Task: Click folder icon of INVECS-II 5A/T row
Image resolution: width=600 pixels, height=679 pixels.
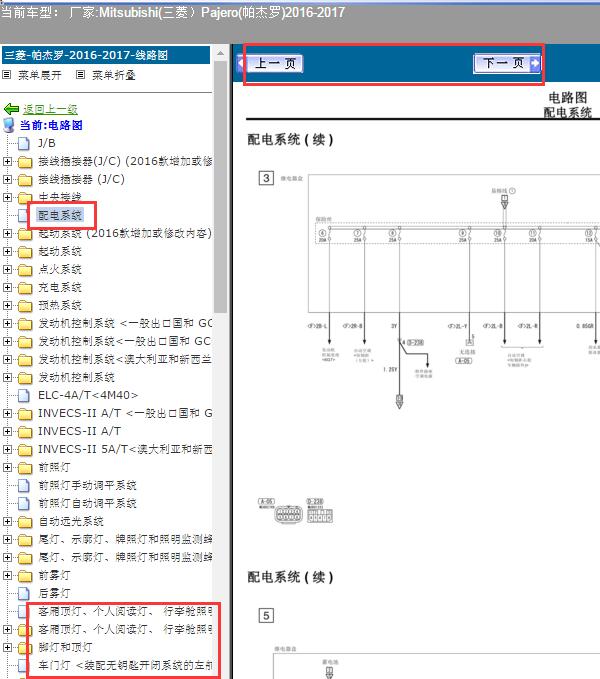Action: pyautogui.click(x=25, y=450)
